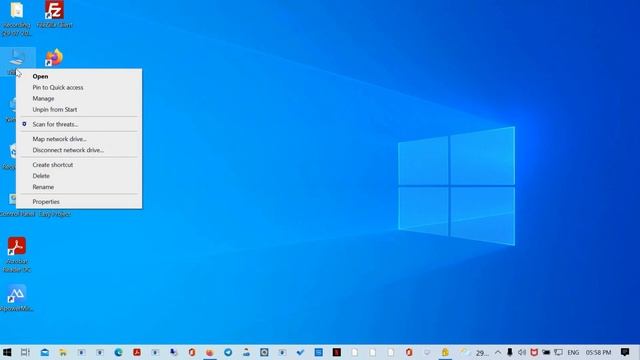Open the first Office taskbar icon
640x360 pixels.
click(x=192, y=352)
